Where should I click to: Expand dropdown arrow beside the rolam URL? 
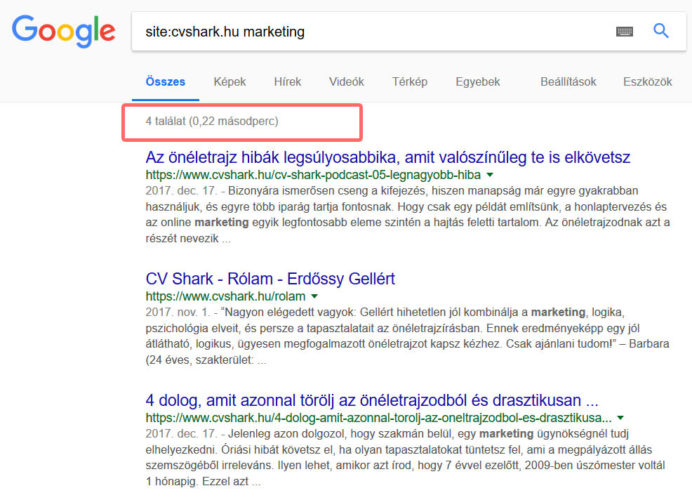pos(314,296)
